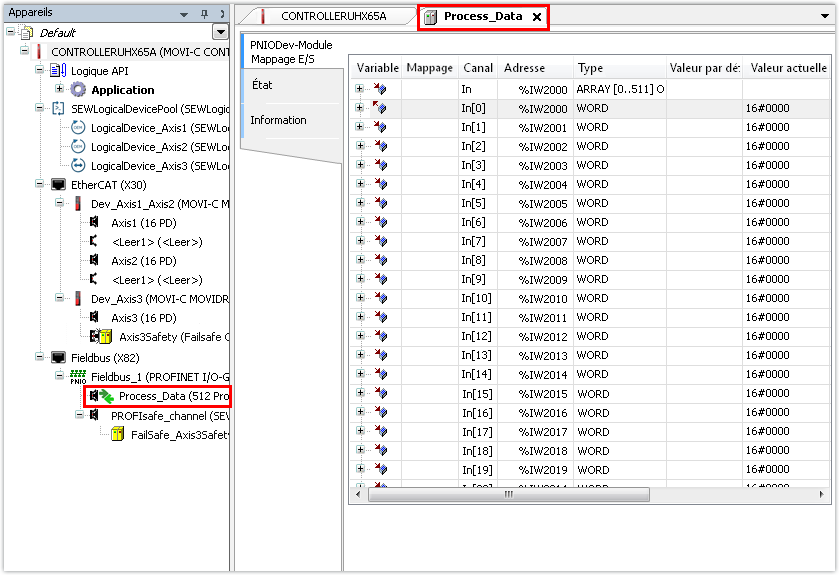
Task: Click the In[0] variable mapping icon
Action: [x=380, y=108]
